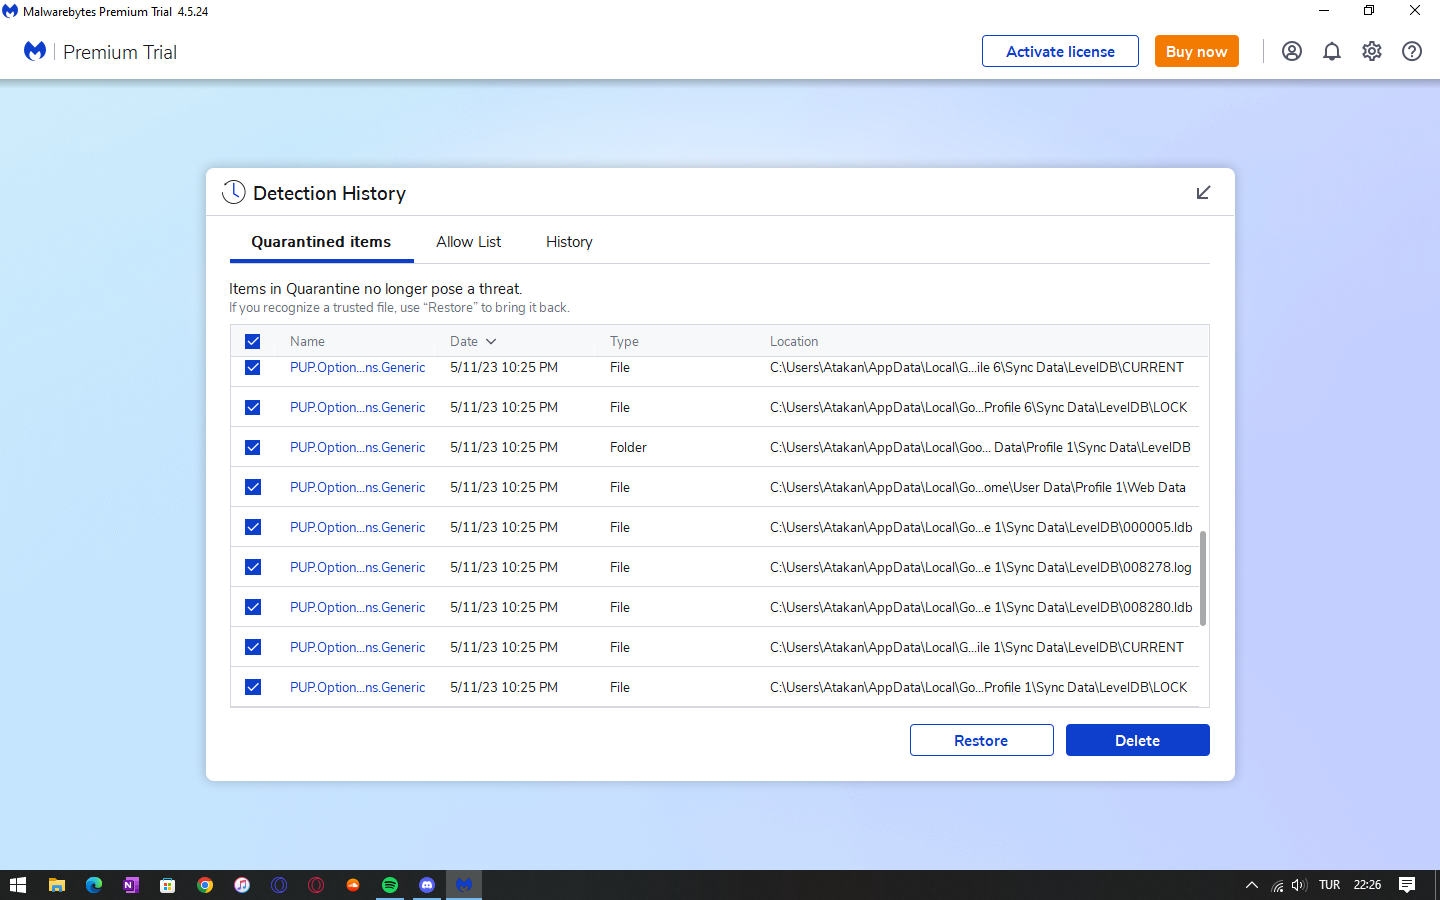
Task: Open the help question mark icon
Action: point(1411,51)
